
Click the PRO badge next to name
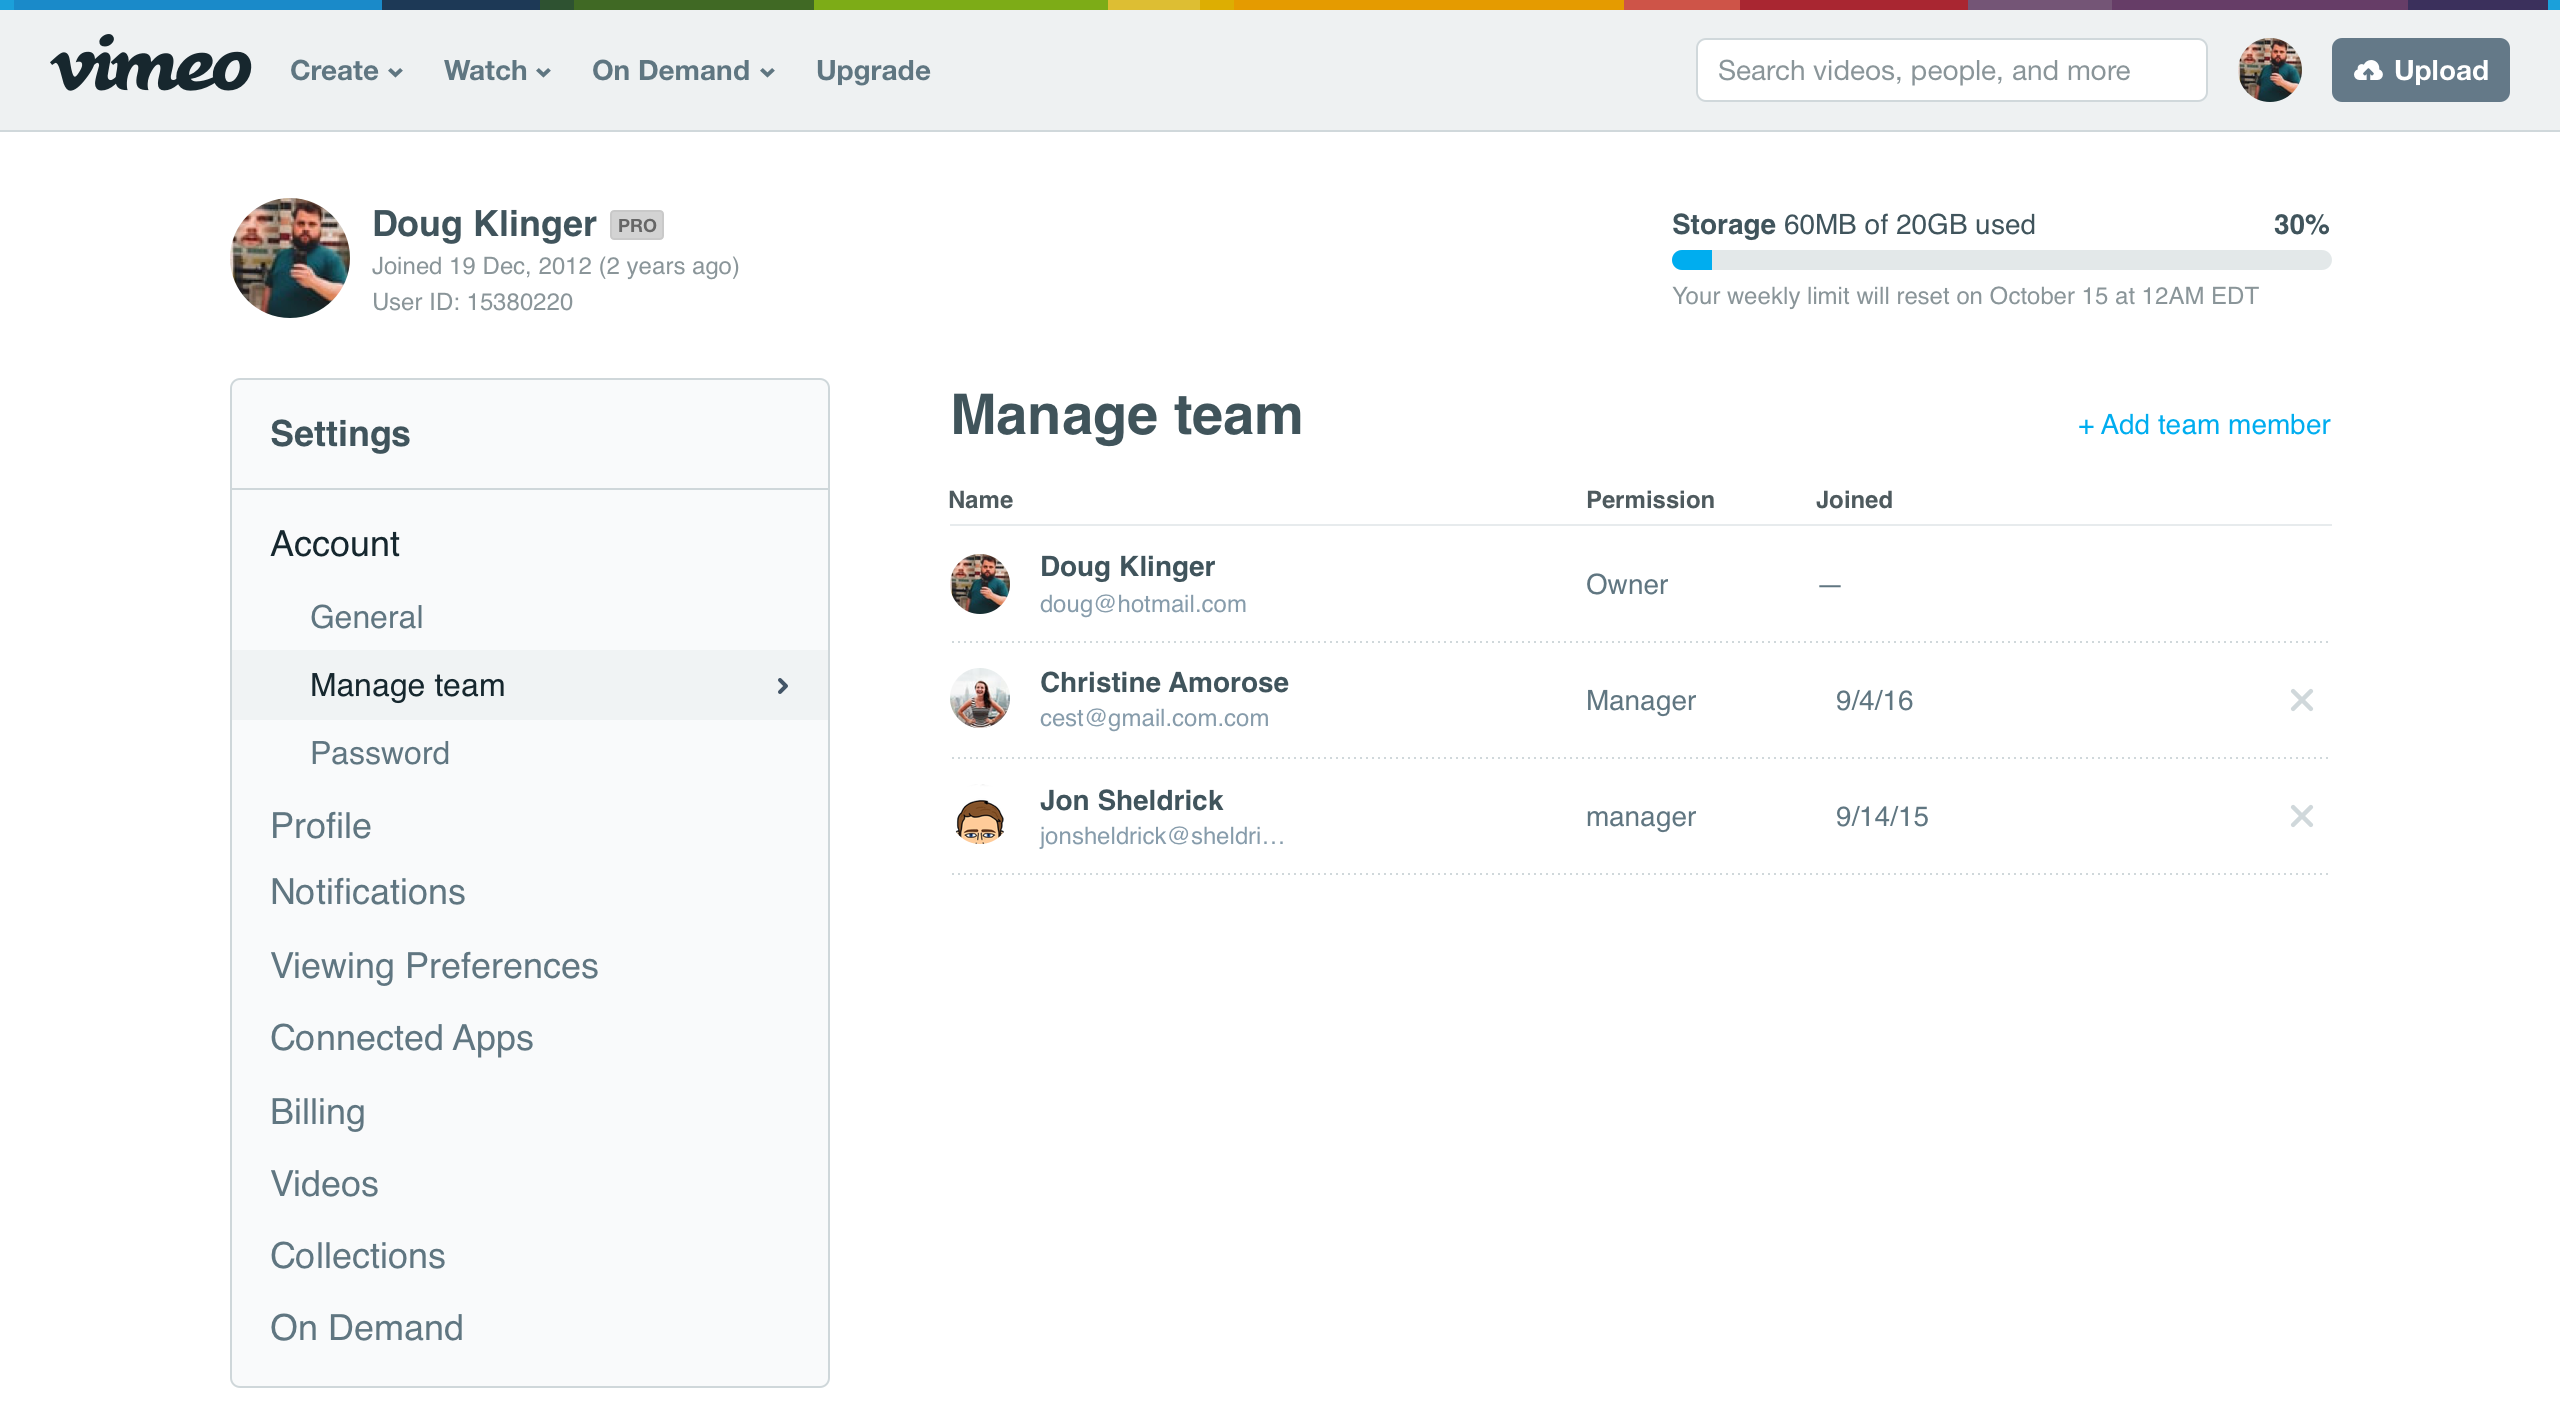click(x=636, y=225)
